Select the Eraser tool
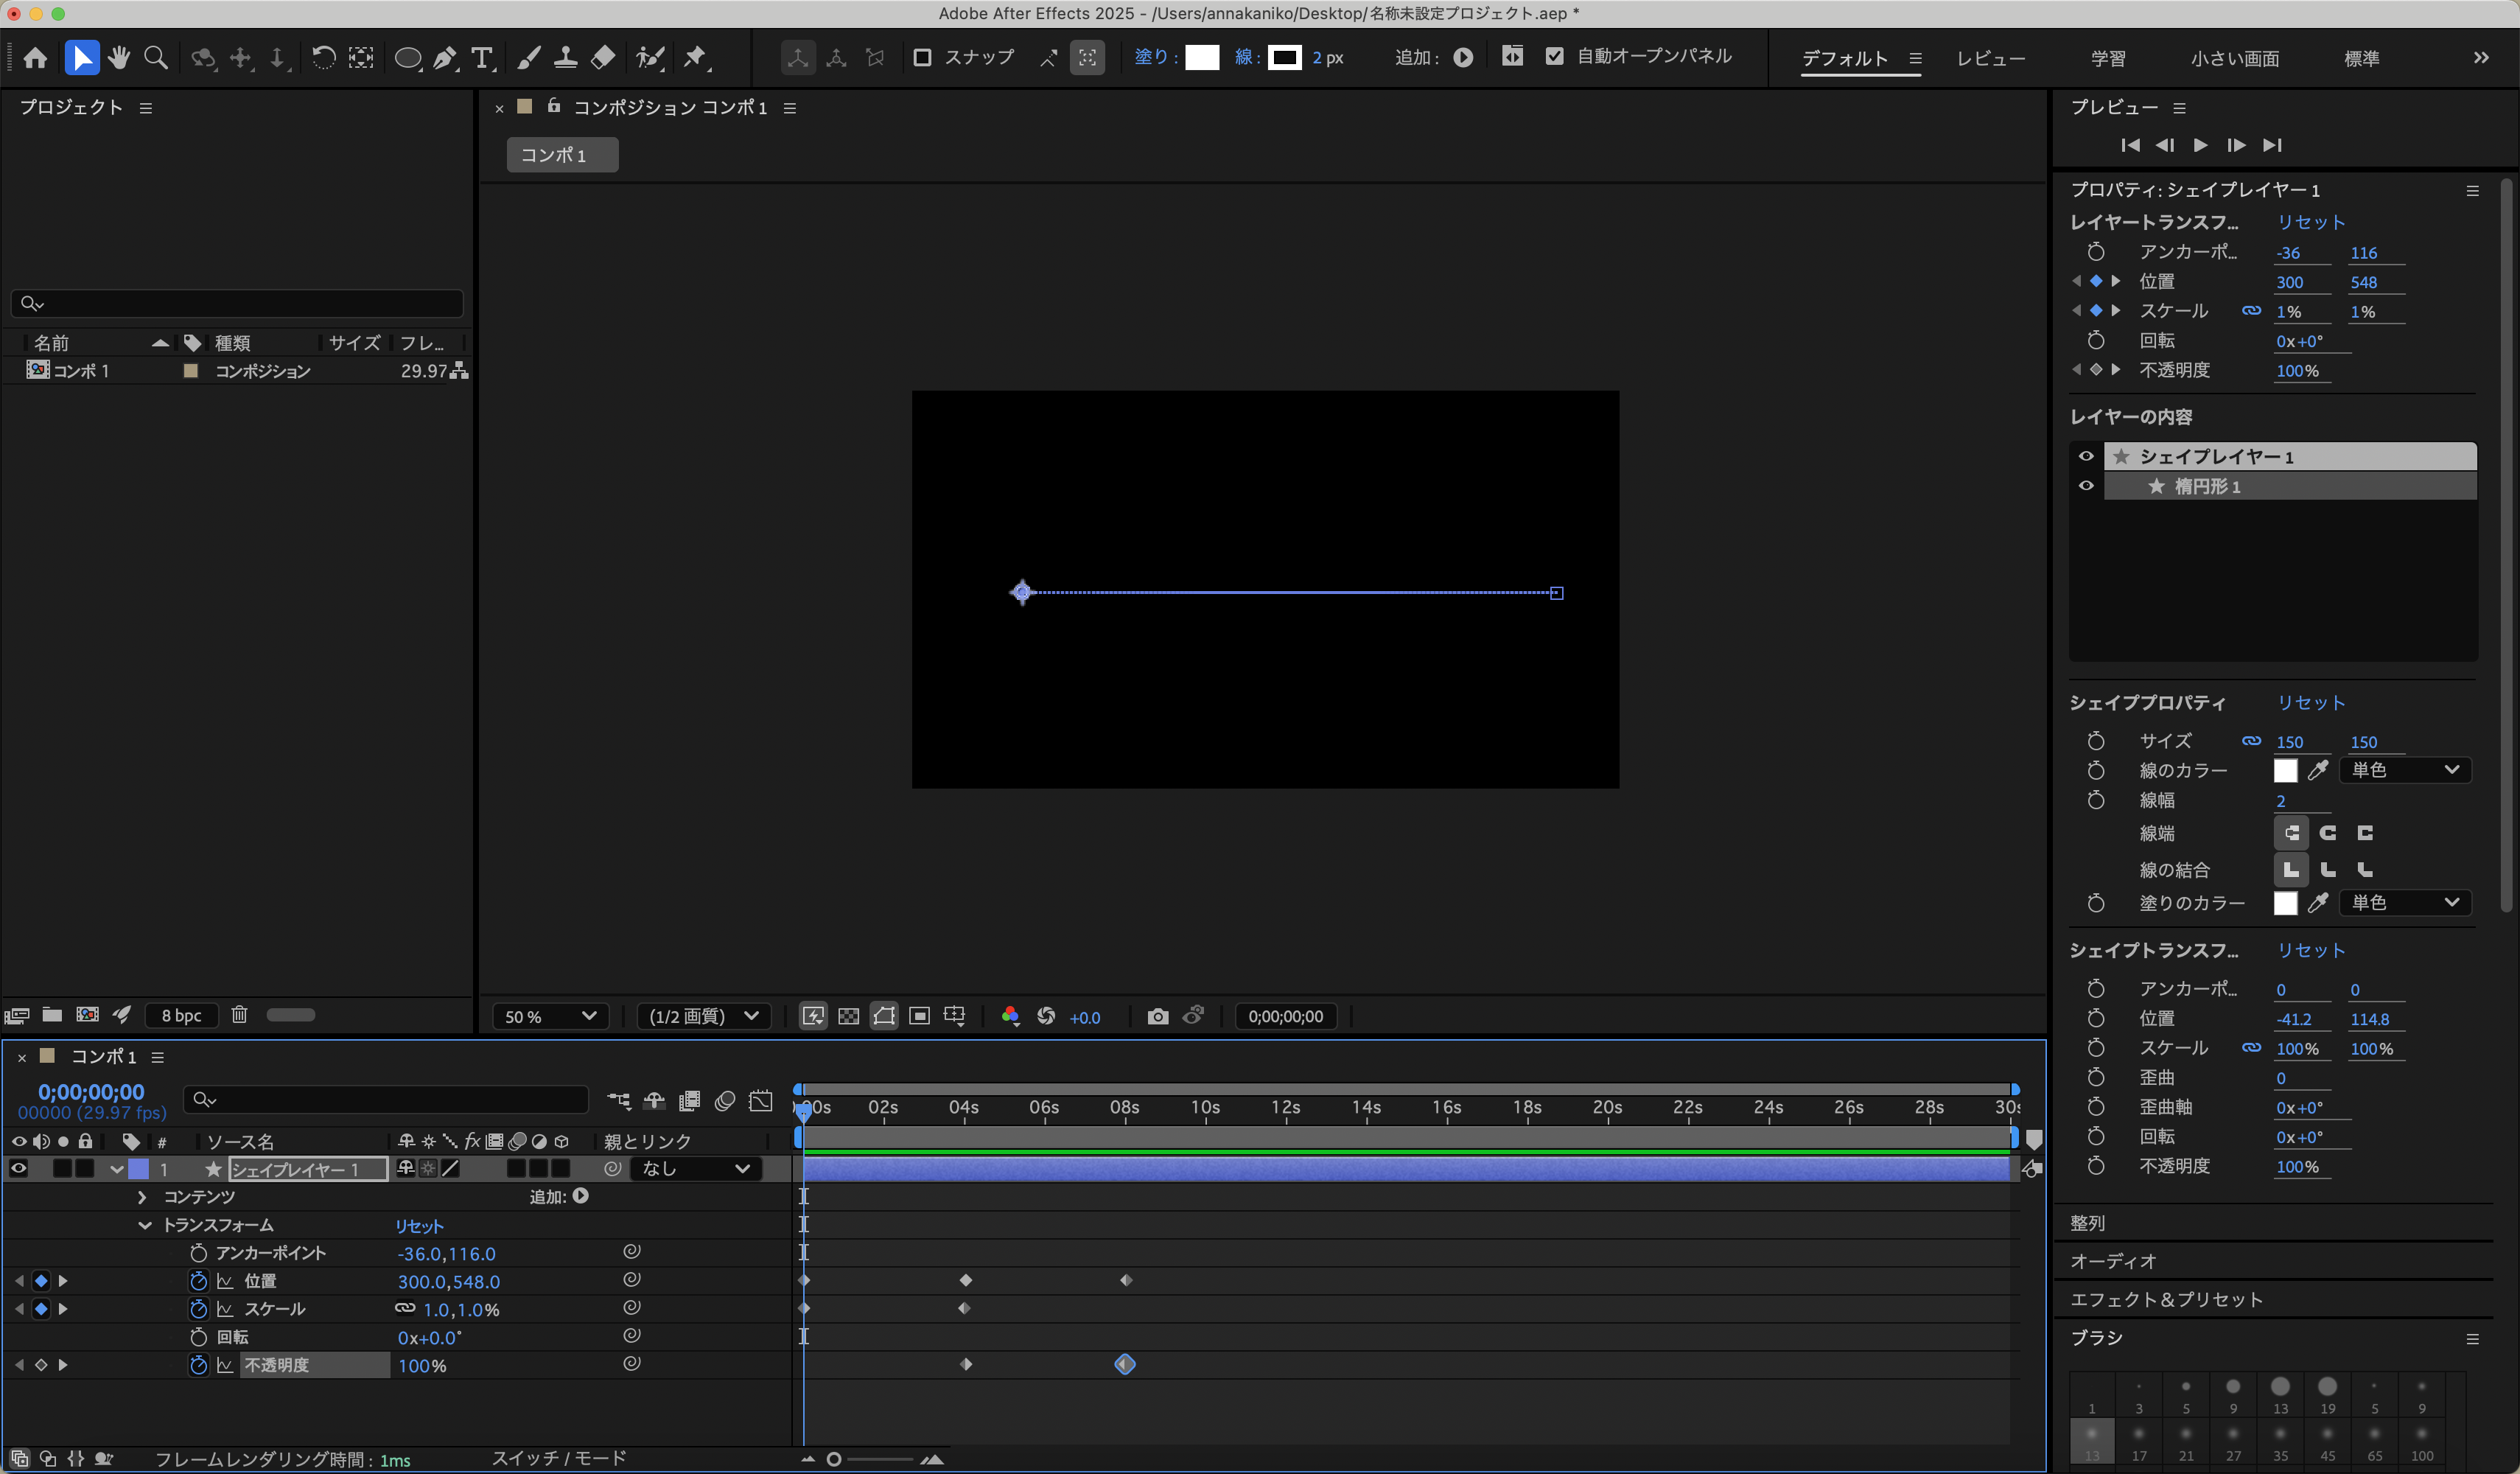Screen dimensions: 2520x1474 pos(603,58)
